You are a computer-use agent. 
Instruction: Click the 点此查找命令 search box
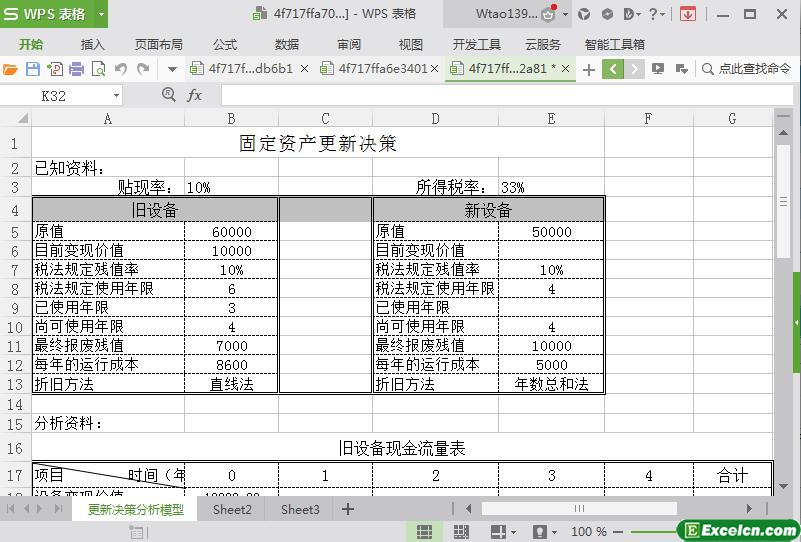pyautogui.click(x=748, y=68)
